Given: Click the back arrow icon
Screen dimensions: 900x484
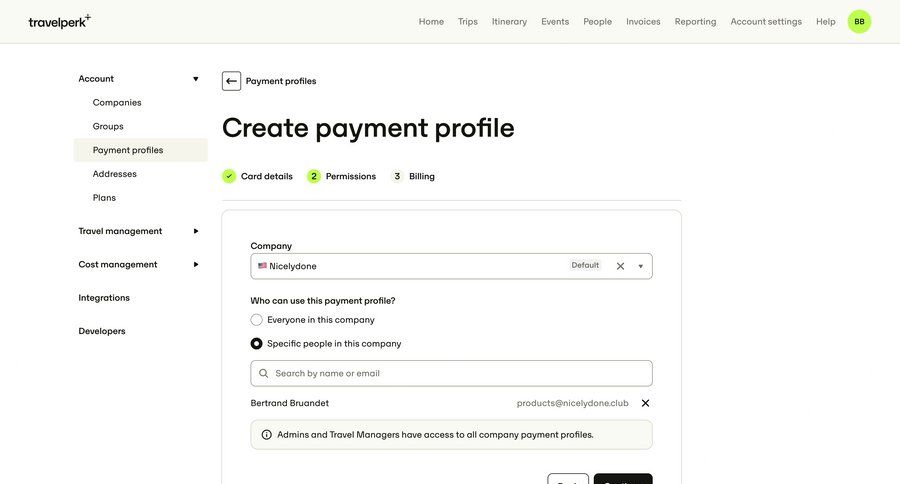Looking at the screenshot, I should (231, 81).
